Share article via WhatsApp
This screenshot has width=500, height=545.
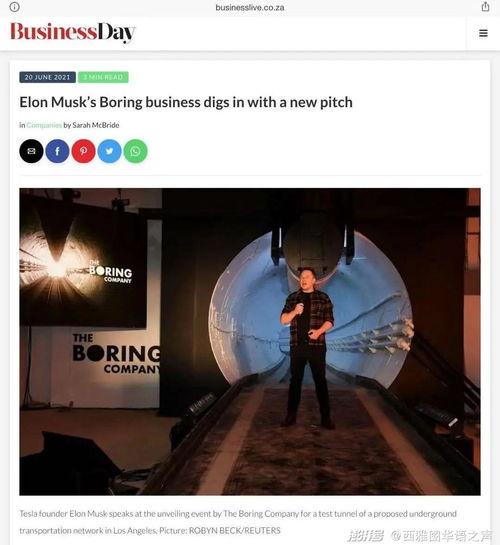tap(136, 151)
